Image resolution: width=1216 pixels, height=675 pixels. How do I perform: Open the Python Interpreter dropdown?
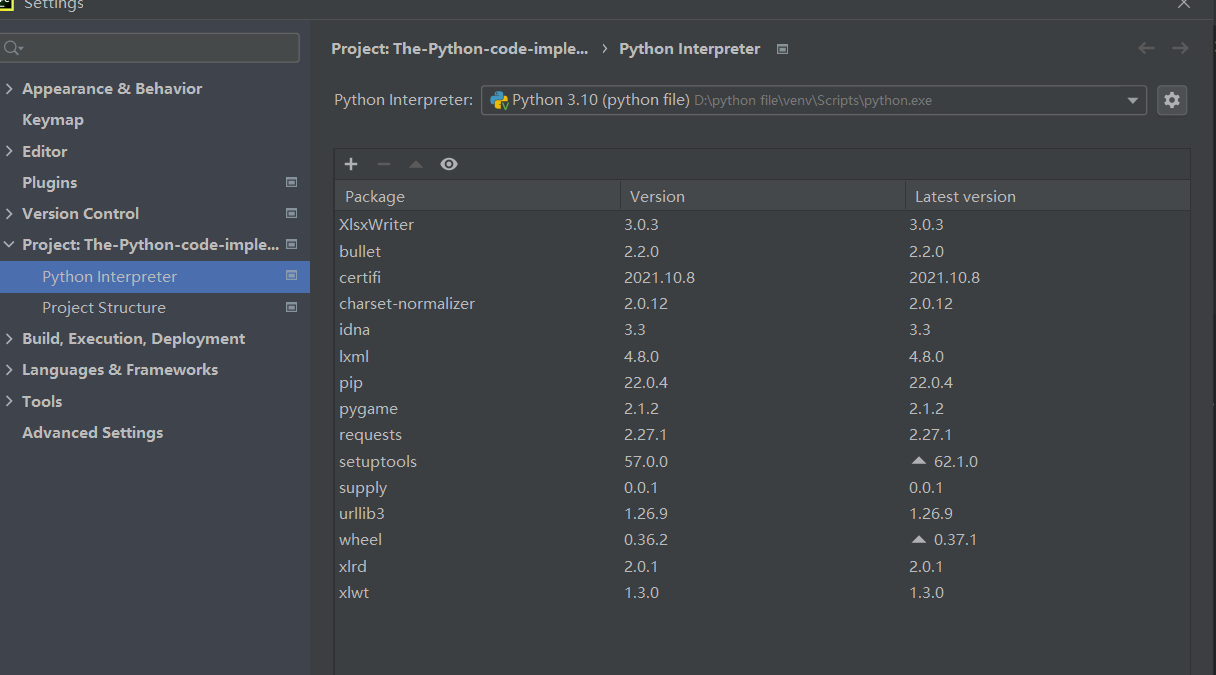tap(1132, 100)
